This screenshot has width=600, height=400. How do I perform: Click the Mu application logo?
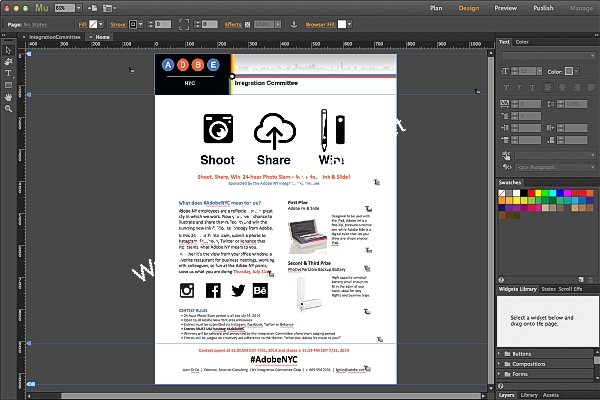point(42,8)
